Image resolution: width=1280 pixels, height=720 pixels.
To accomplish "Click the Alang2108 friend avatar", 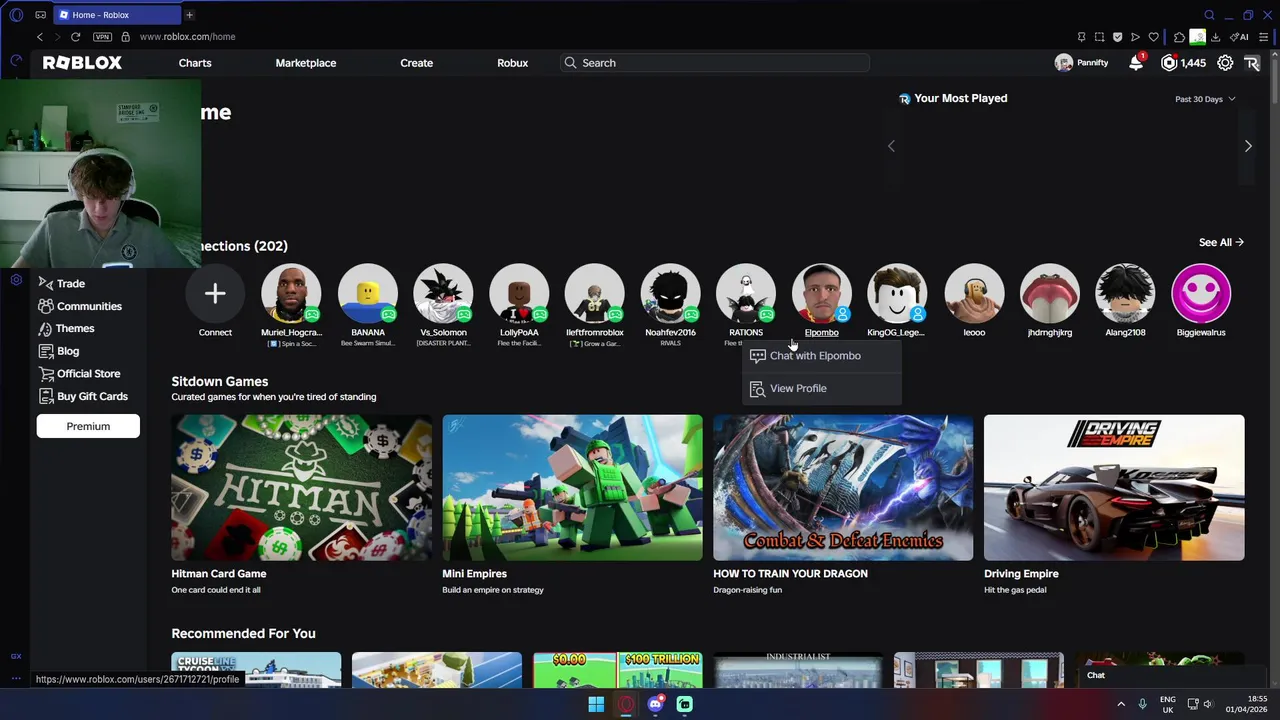I will (x=1125, y=294).
